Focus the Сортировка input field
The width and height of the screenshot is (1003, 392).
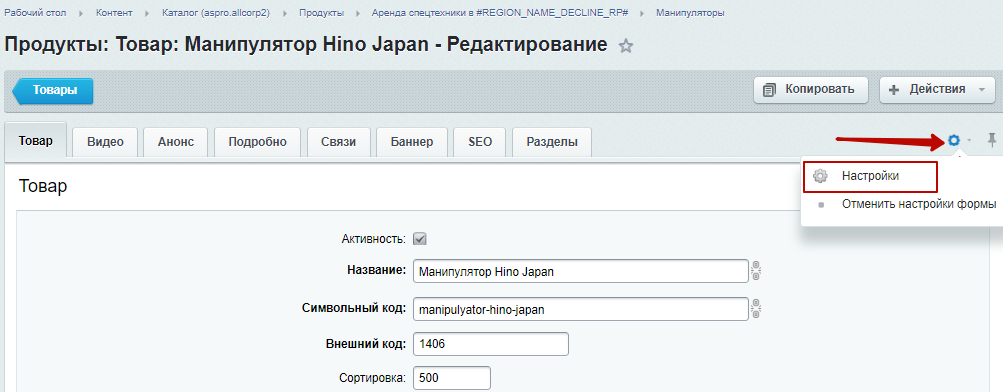(x=452, y=377)
